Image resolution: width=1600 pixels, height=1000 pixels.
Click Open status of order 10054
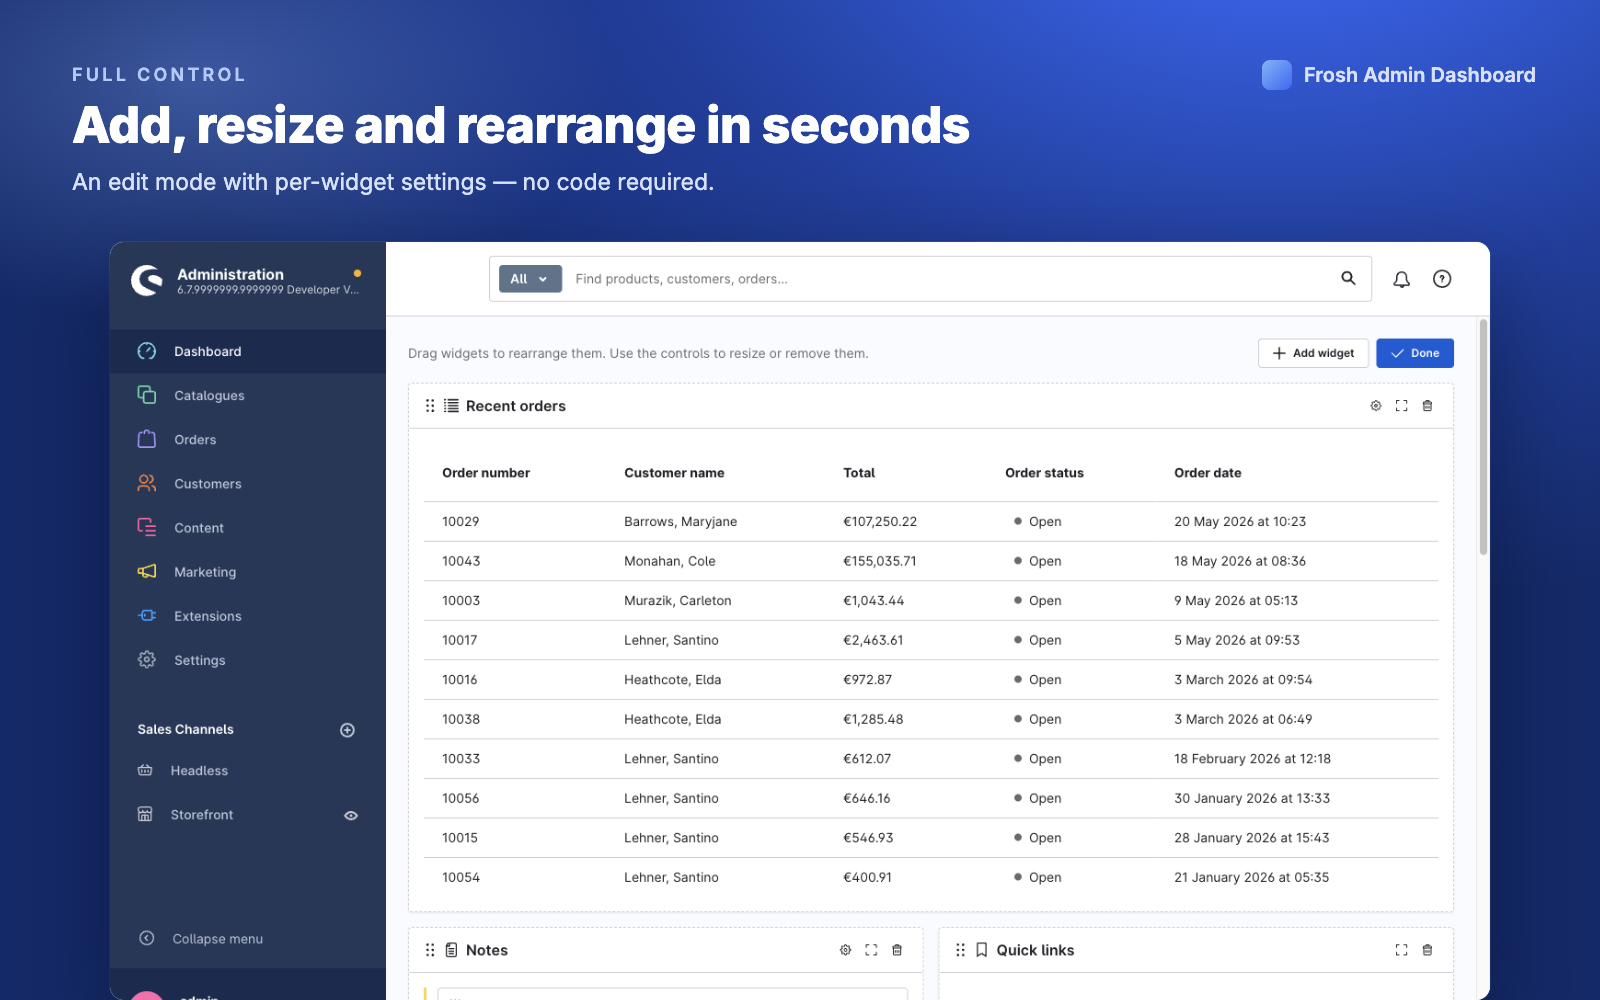(x=1038, y=877)
